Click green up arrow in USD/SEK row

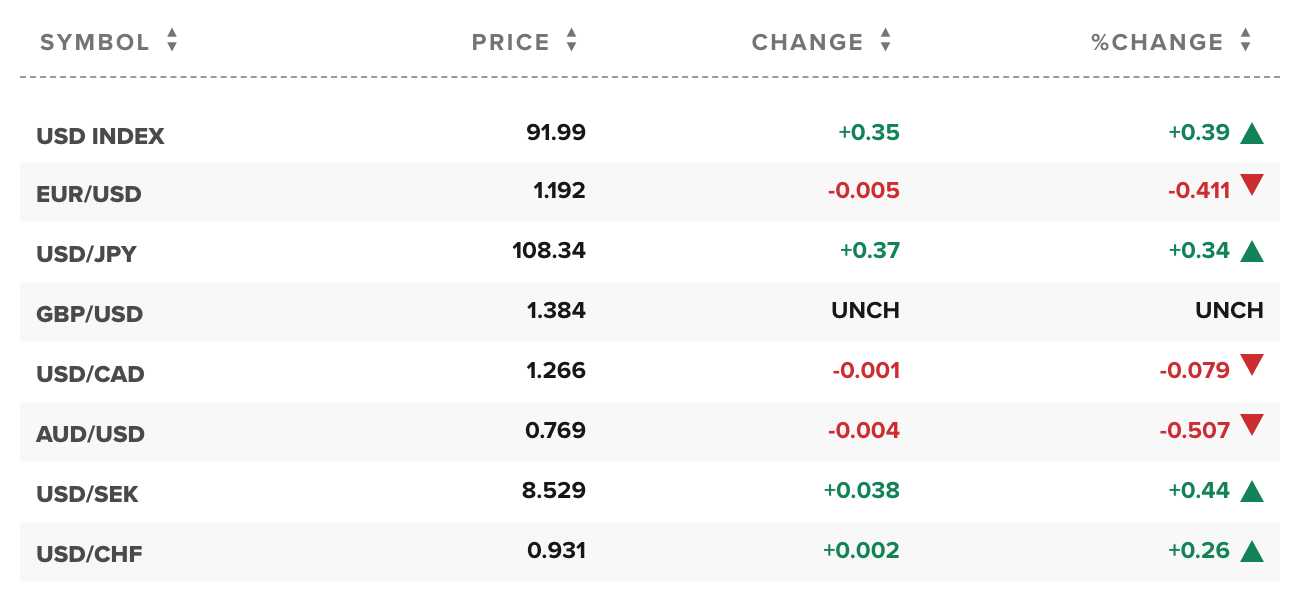point(1252,491)
